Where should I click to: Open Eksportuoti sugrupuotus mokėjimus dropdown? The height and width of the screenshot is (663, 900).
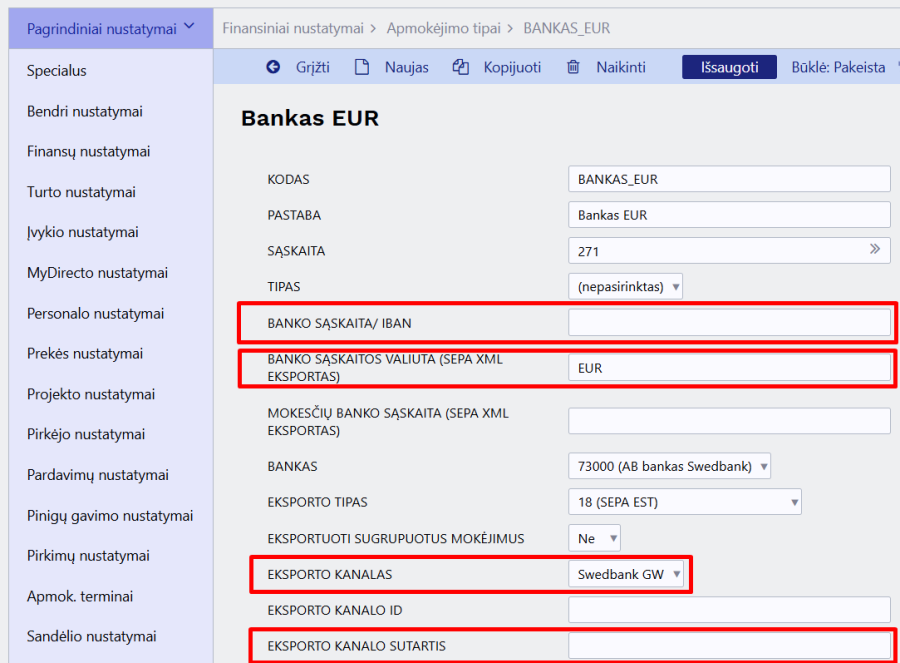point(594,538)
